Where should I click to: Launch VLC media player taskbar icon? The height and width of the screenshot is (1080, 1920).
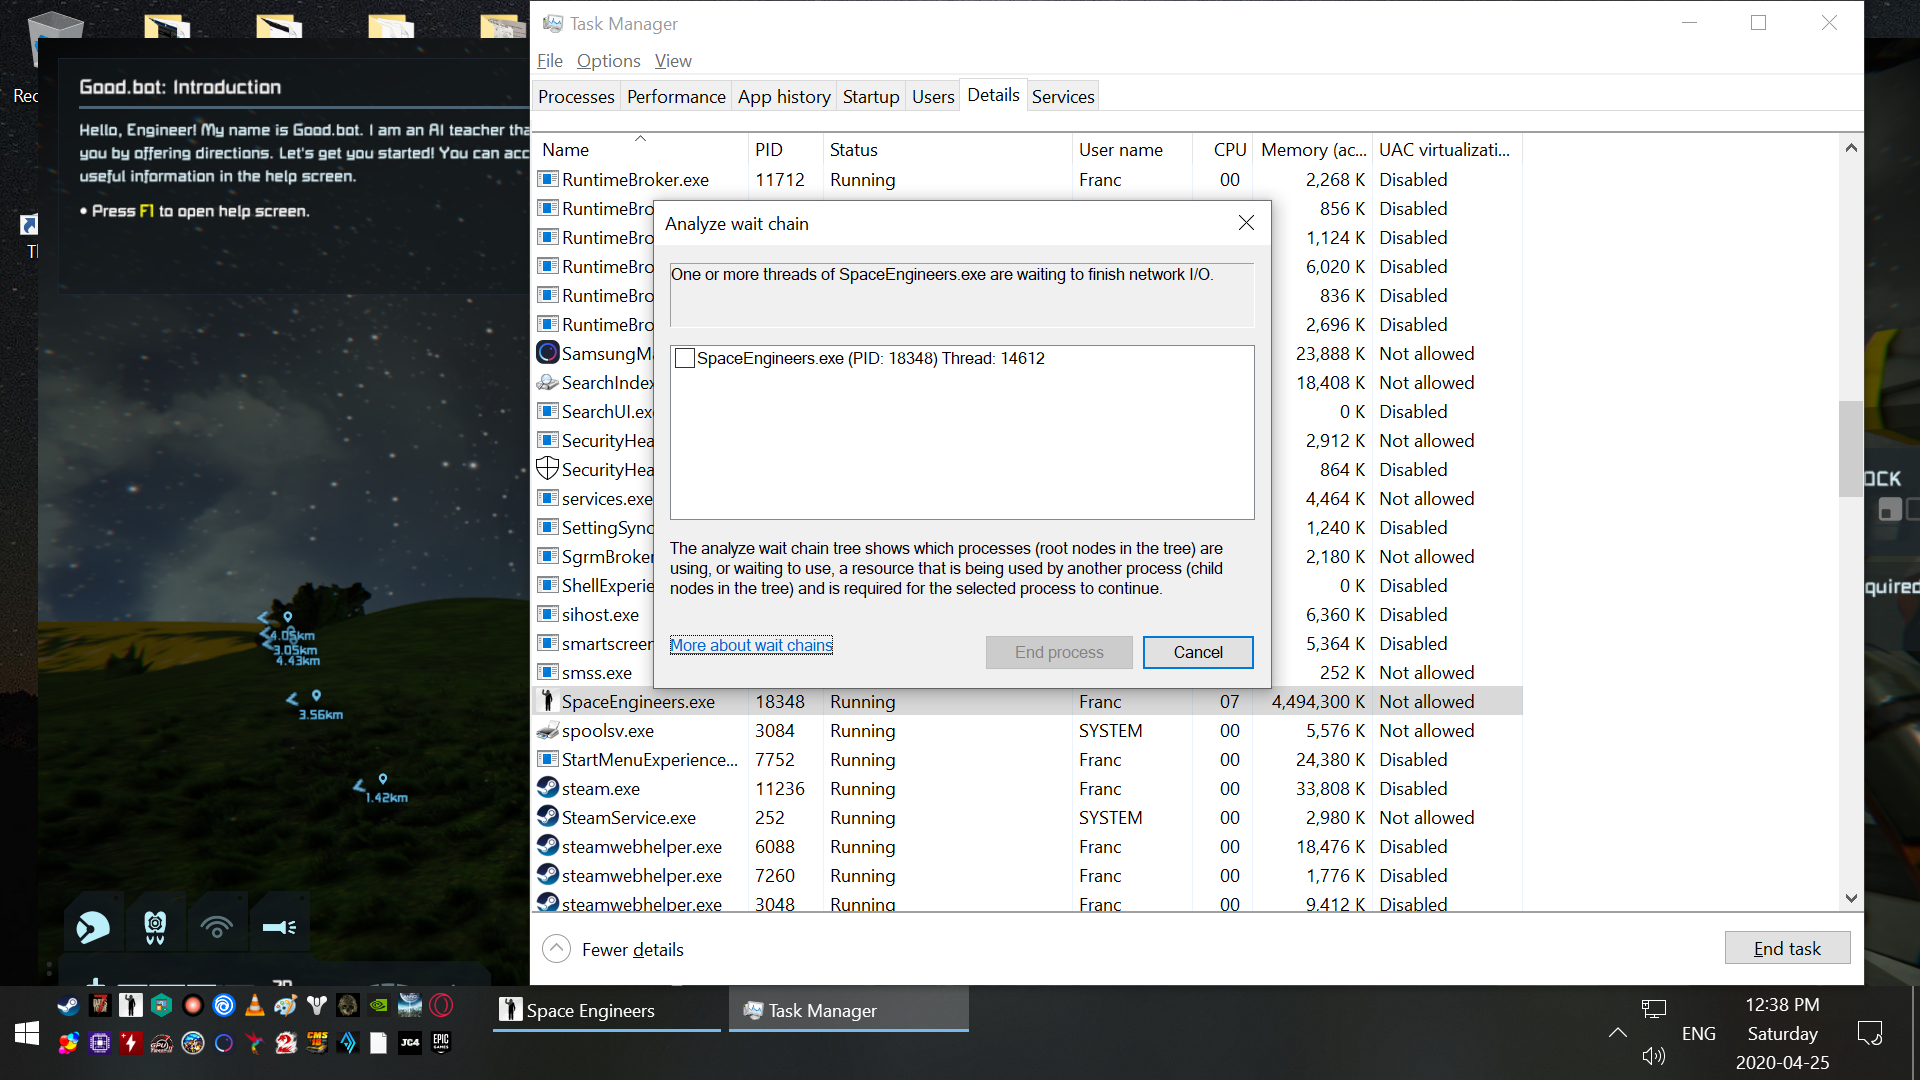pyautogui.click(x=255, y=1006)
